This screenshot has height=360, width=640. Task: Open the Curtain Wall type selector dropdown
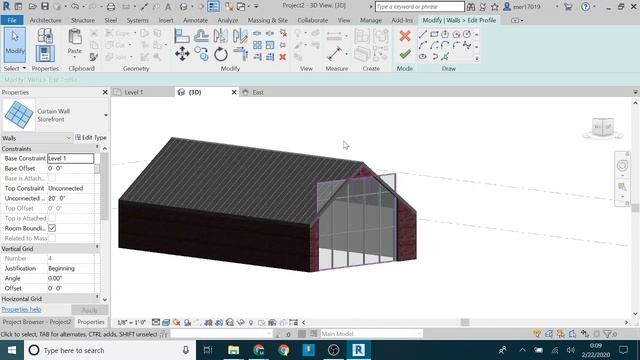[x=106, y=115]
